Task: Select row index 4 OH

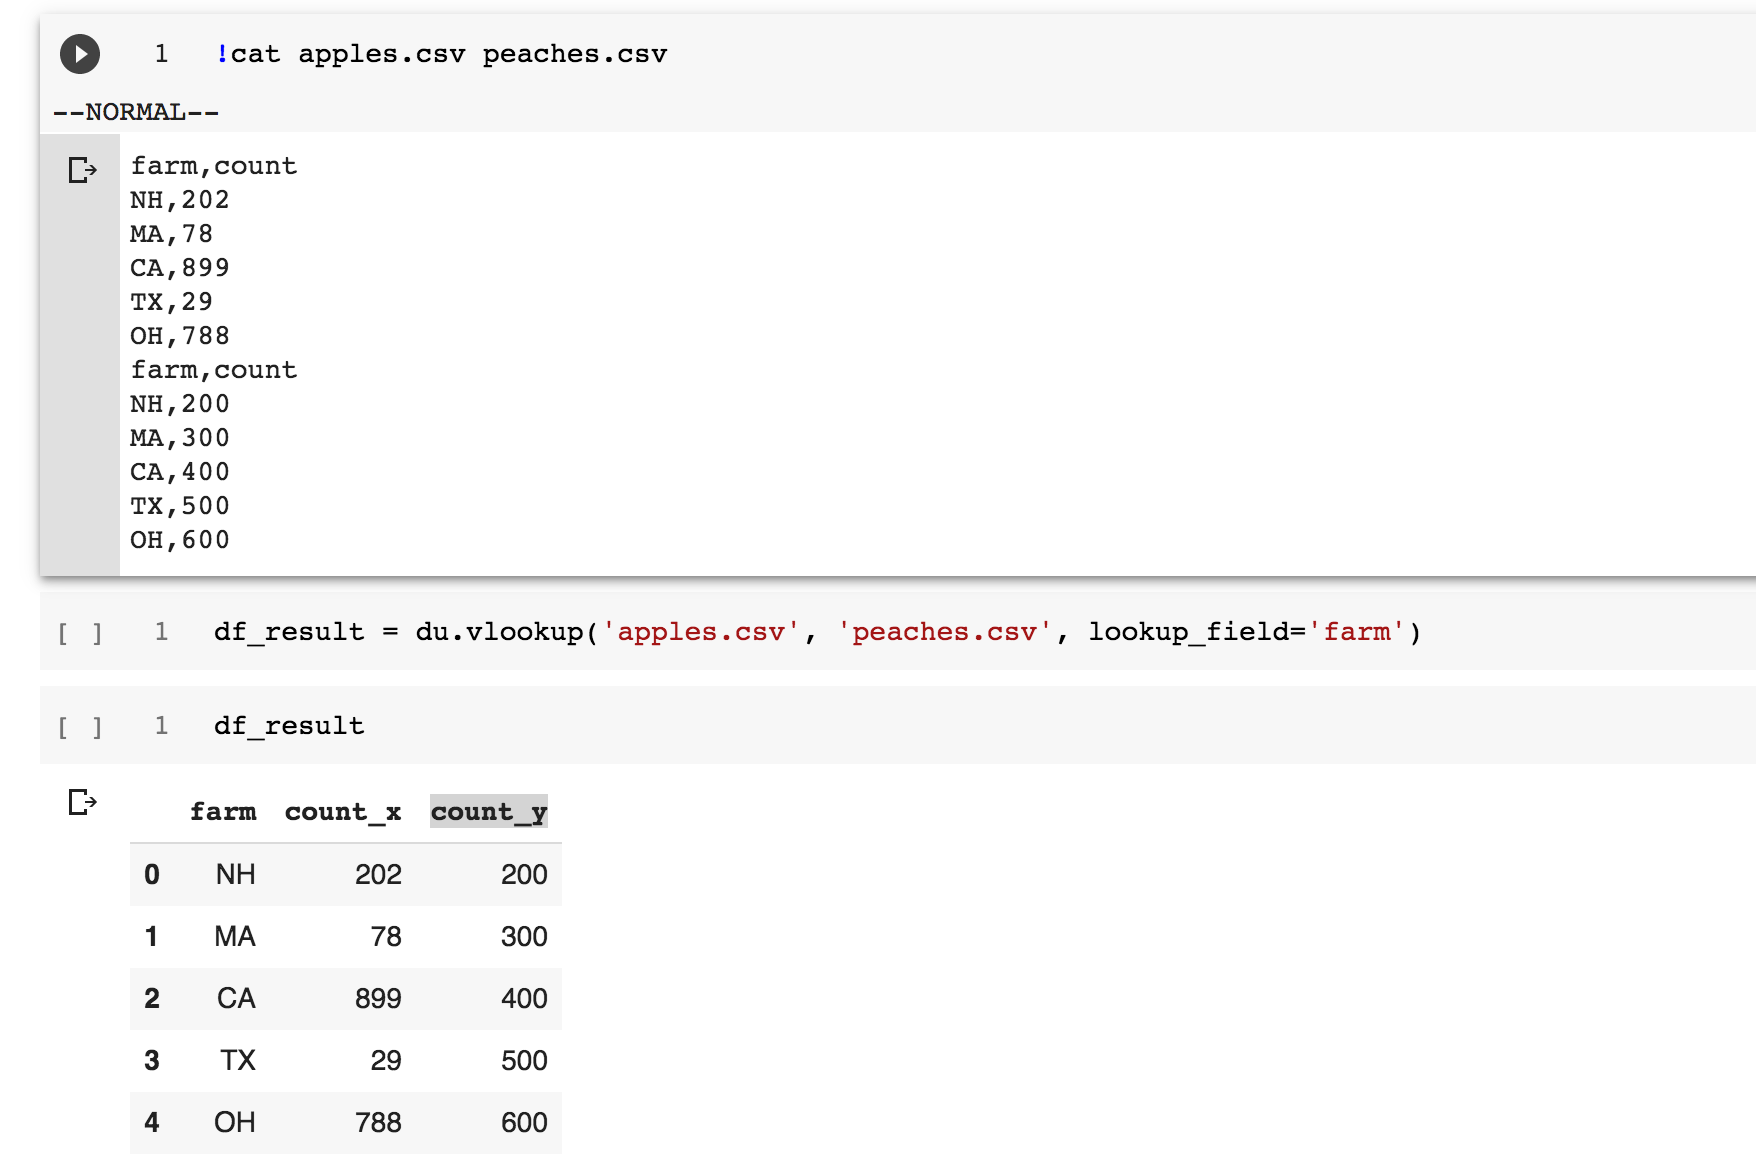Action: pos(152,1123)
